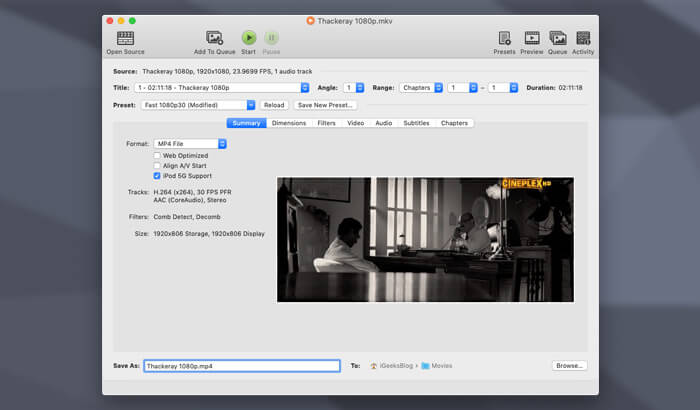The width and height of the screenshot is (700, 410).
Task: Uncheck iPod 5G Support
Action: pos(157,176)
